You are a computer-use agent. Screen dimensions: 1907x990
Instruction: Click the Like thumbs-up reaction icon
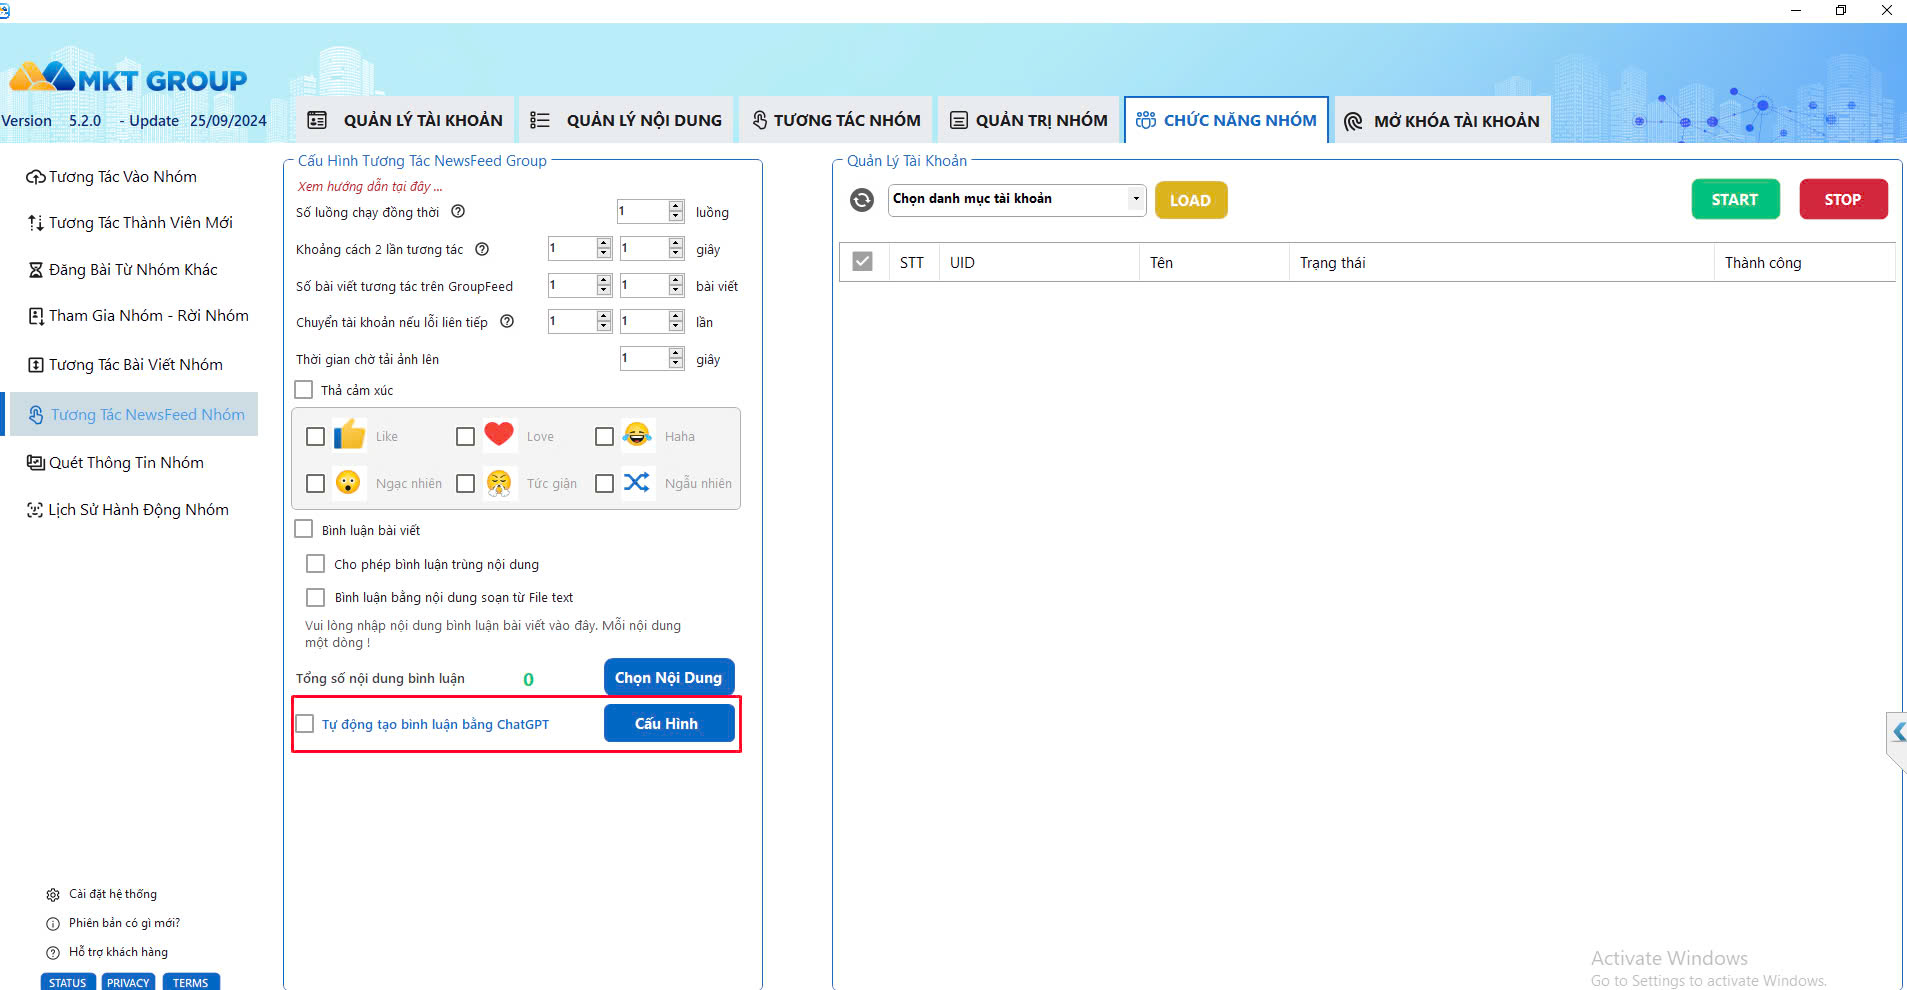pos(349,435)
